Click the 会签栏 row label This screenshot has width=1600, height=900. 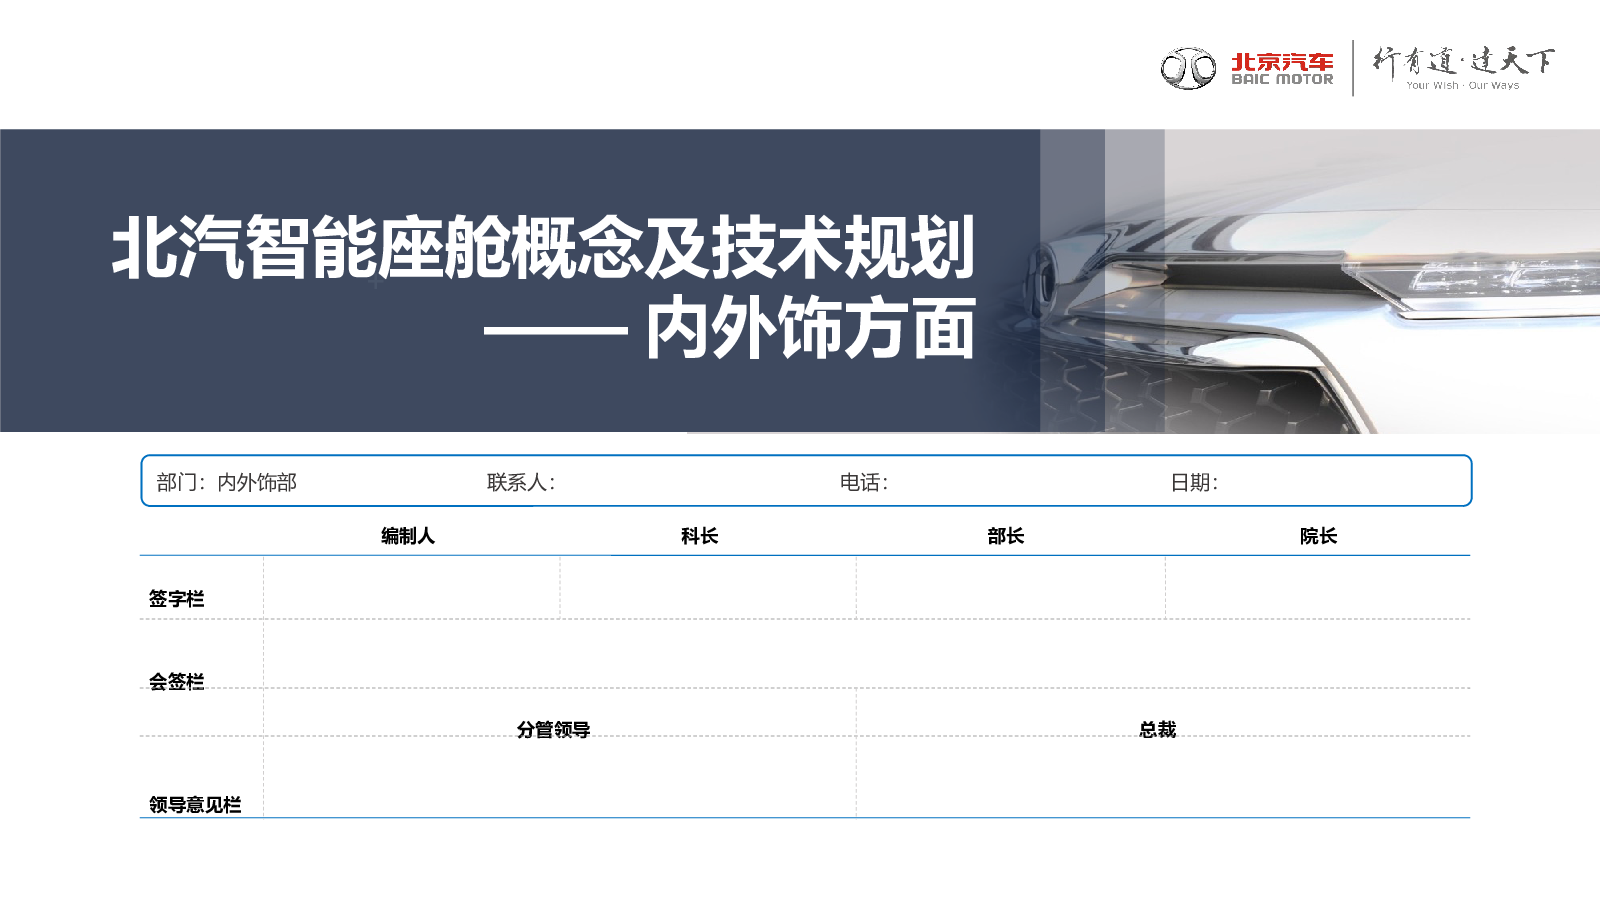(x=177, y=682)
